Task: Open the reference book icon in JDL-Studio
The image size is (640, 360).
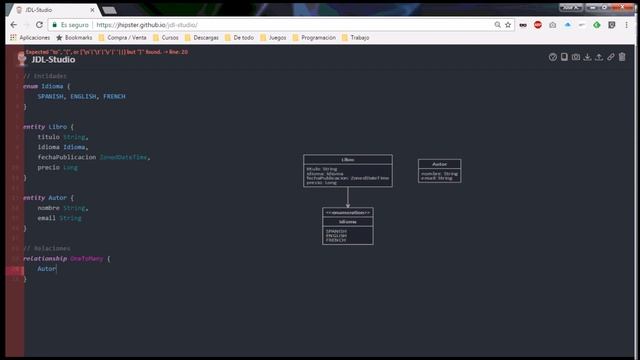Action: [x=564, y=57]
